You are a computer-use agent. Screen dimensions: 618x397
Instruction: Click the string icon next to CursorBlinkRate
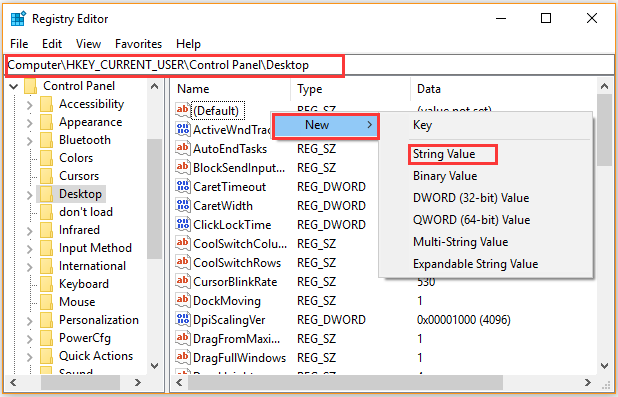[182, 281]
